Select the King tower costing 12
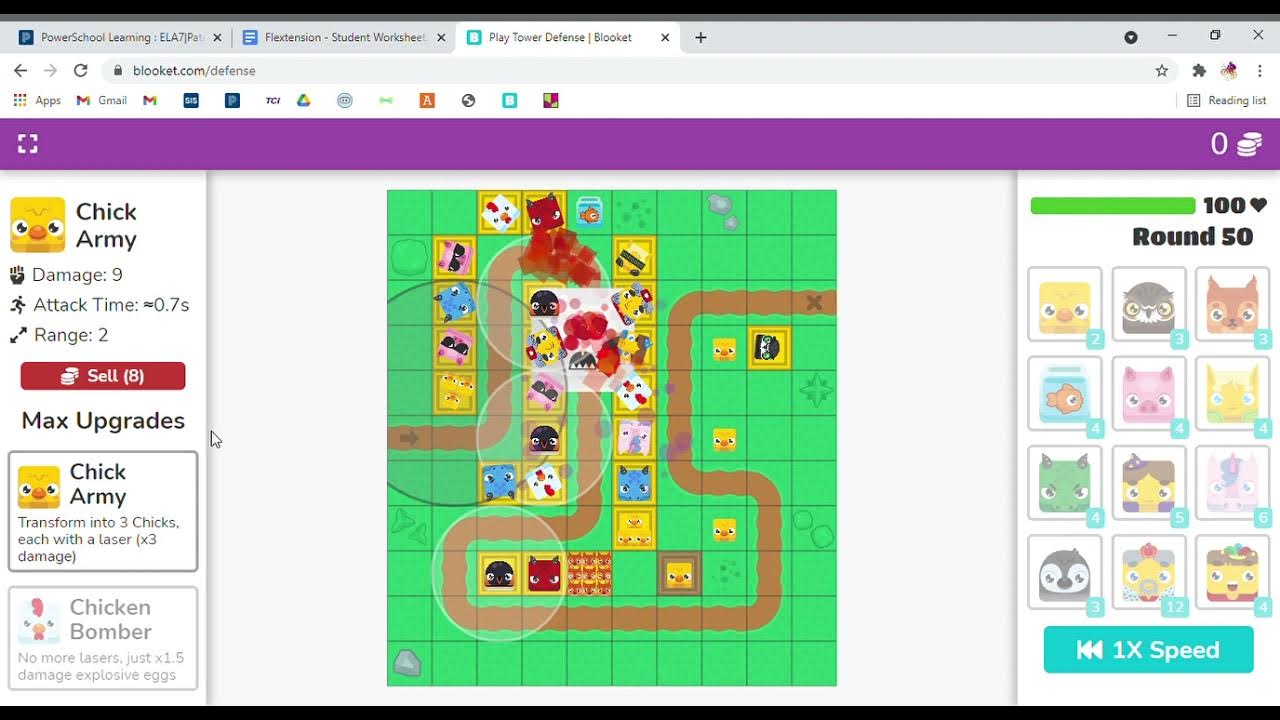Image resolution: width=1280 pixels, height=720 pixels. [1149, 572]
